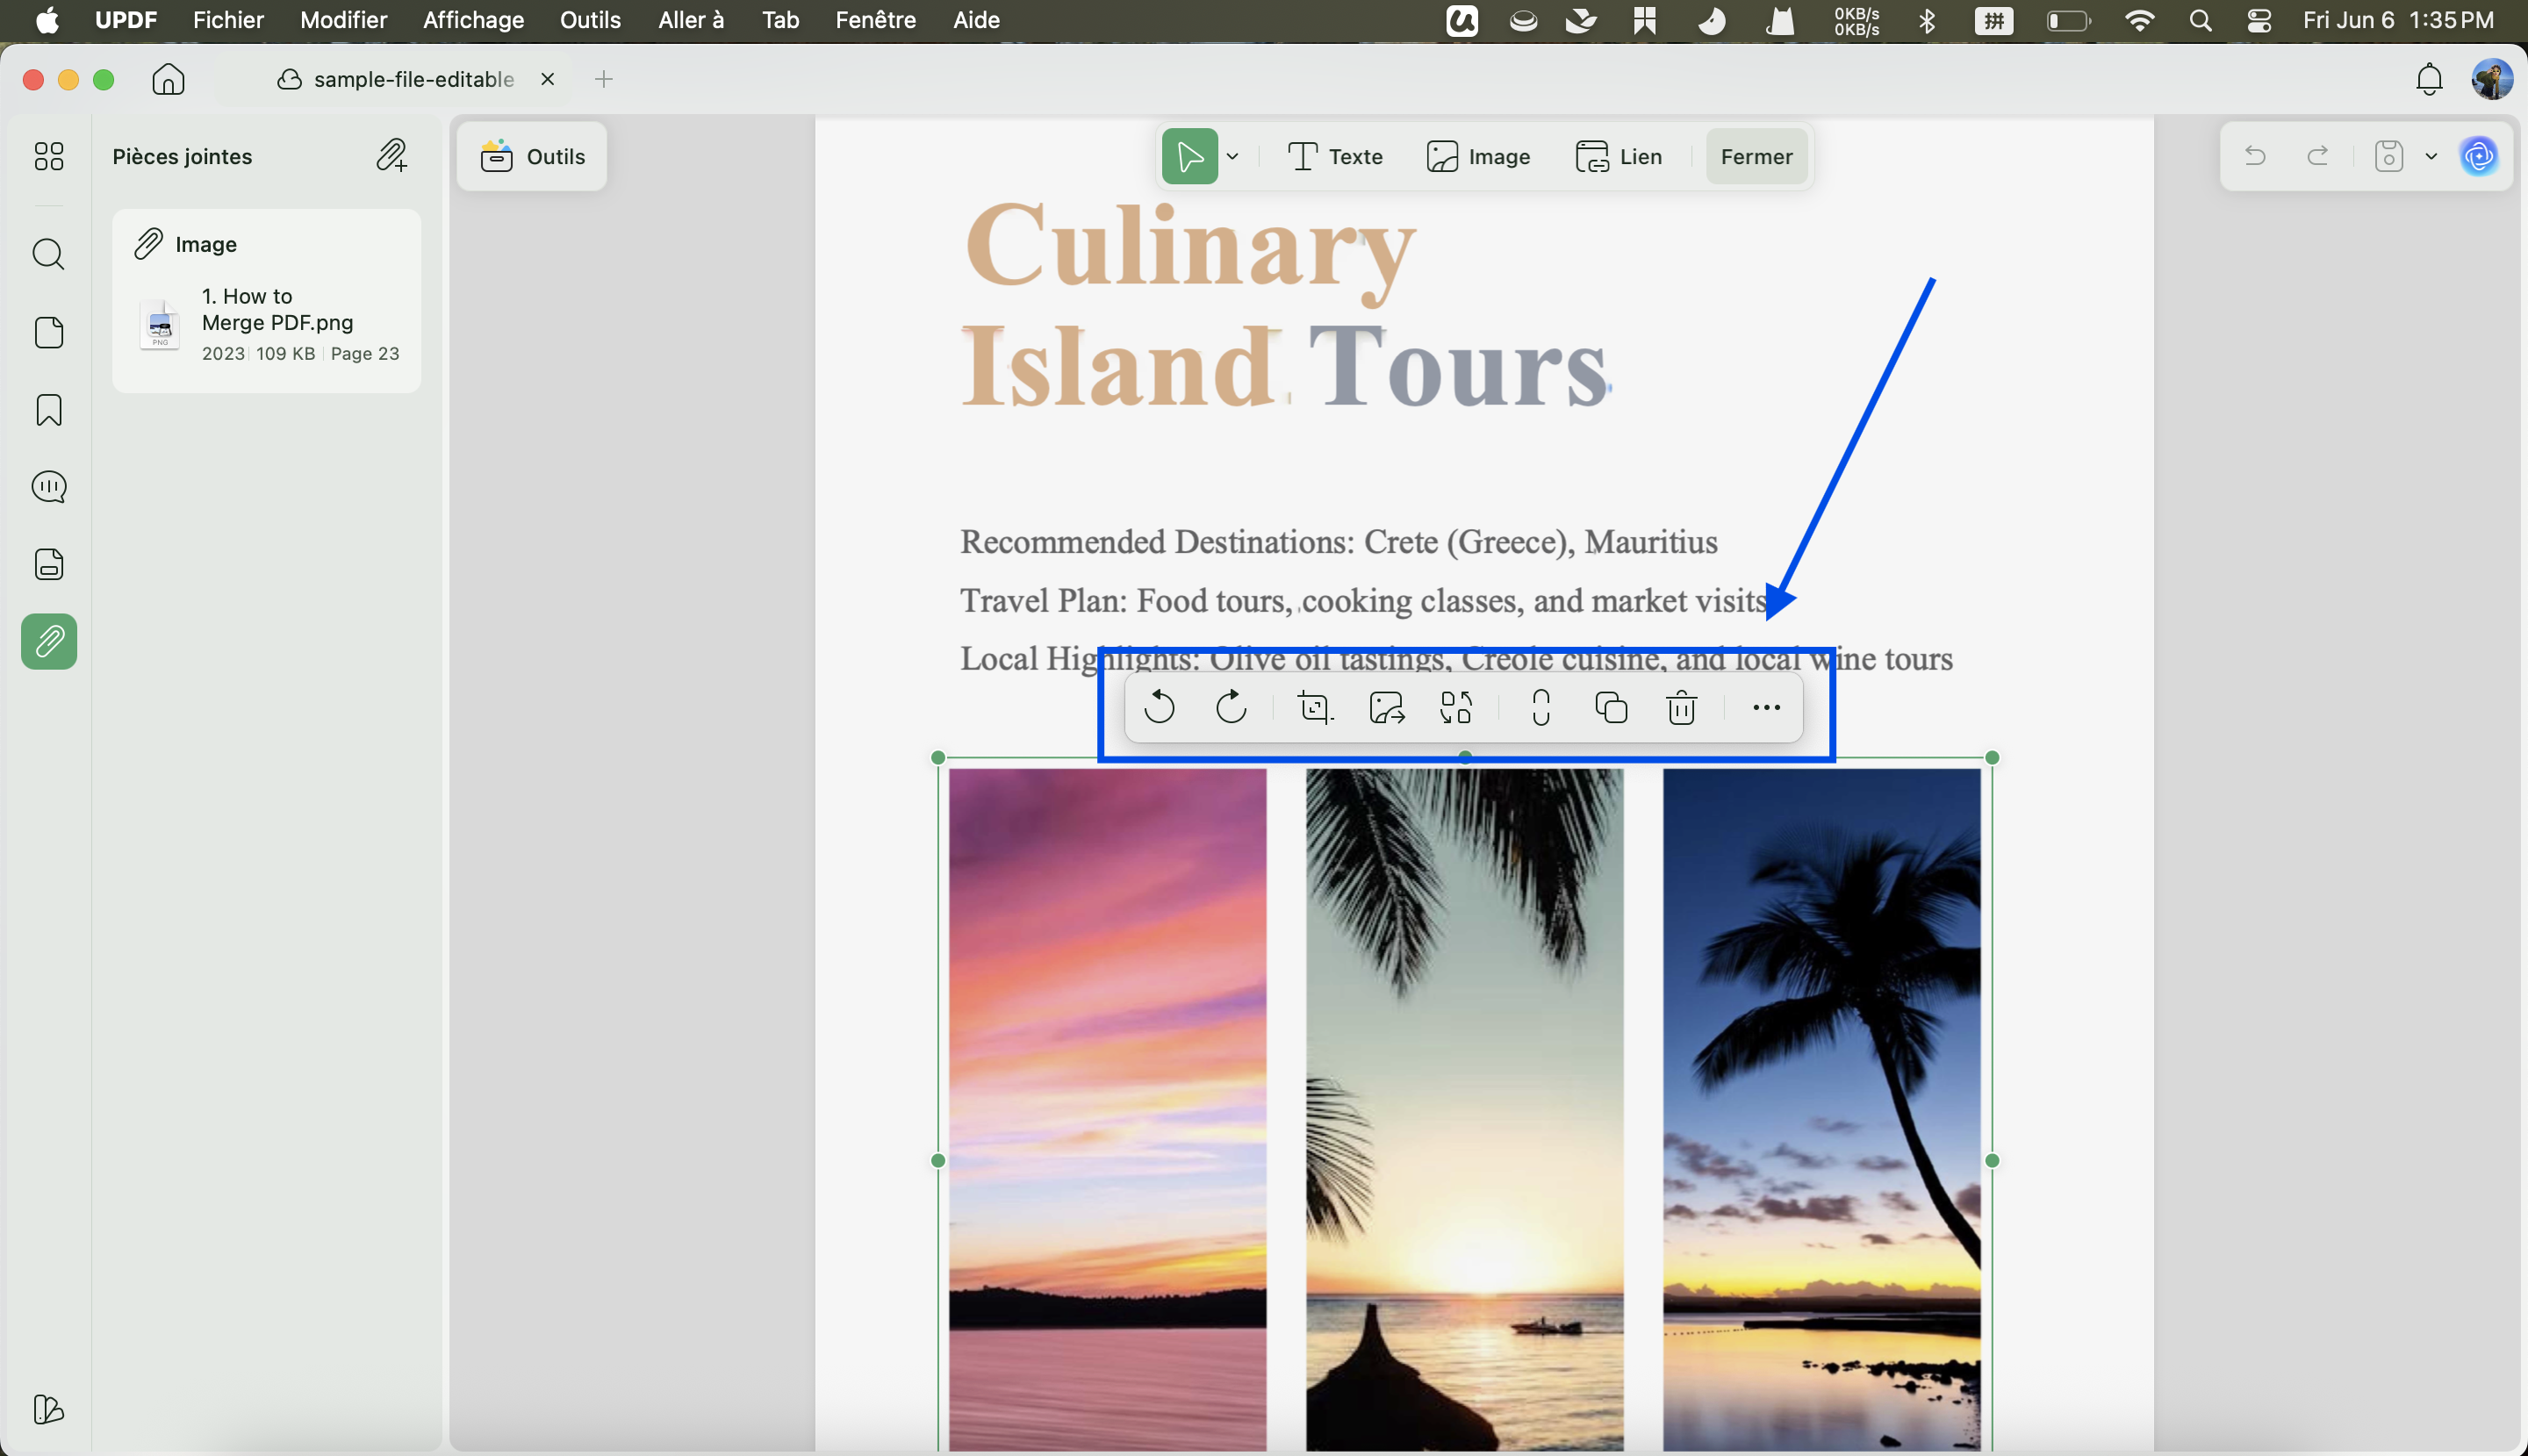The height and width of the screenshot is (1456, 2528).
Task: Open the Affichage menu
Action: point(473,20)
